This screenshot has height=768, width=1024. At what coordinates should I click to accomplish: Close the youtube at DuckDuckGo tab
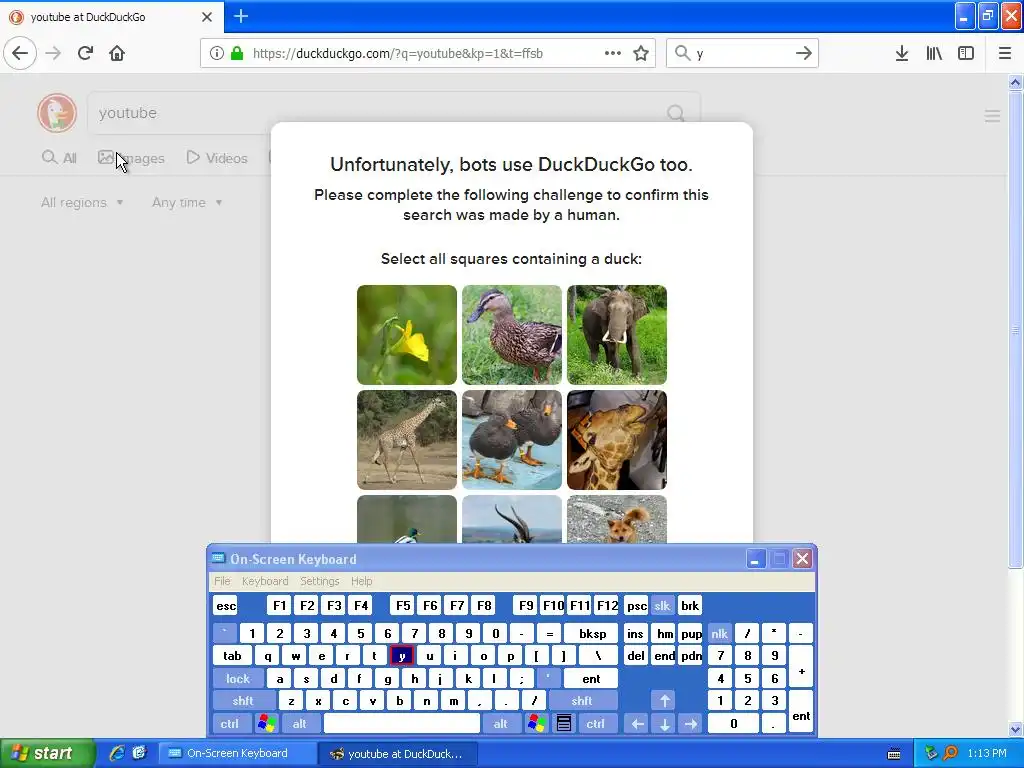coord(206,17)
